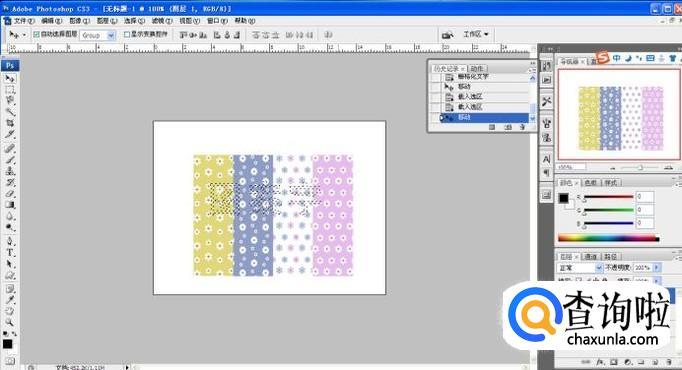Select the Move tool in toolbox
682x370 pixels.
[x=10, y=79]
